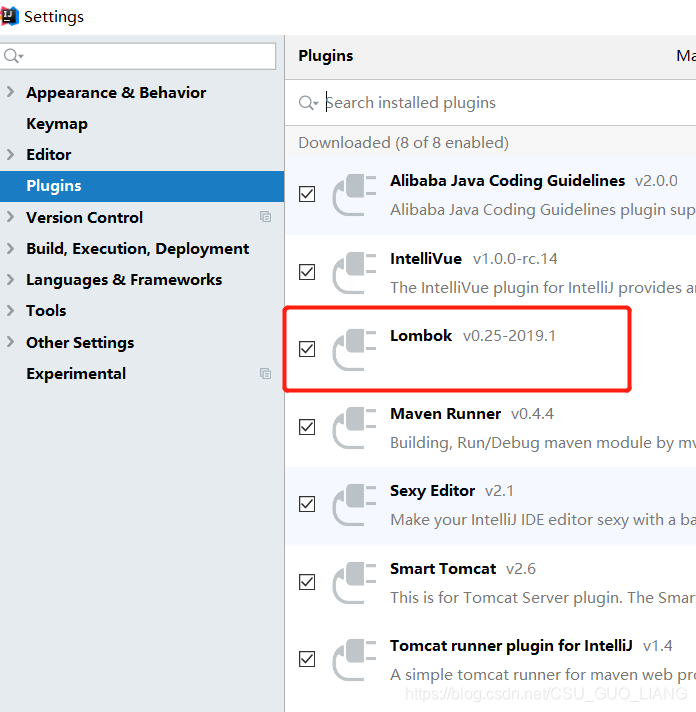The width and height of the screenshot is (696, 712).
Task: Select the IntelliVue plugin title
Action: (426, 258)
